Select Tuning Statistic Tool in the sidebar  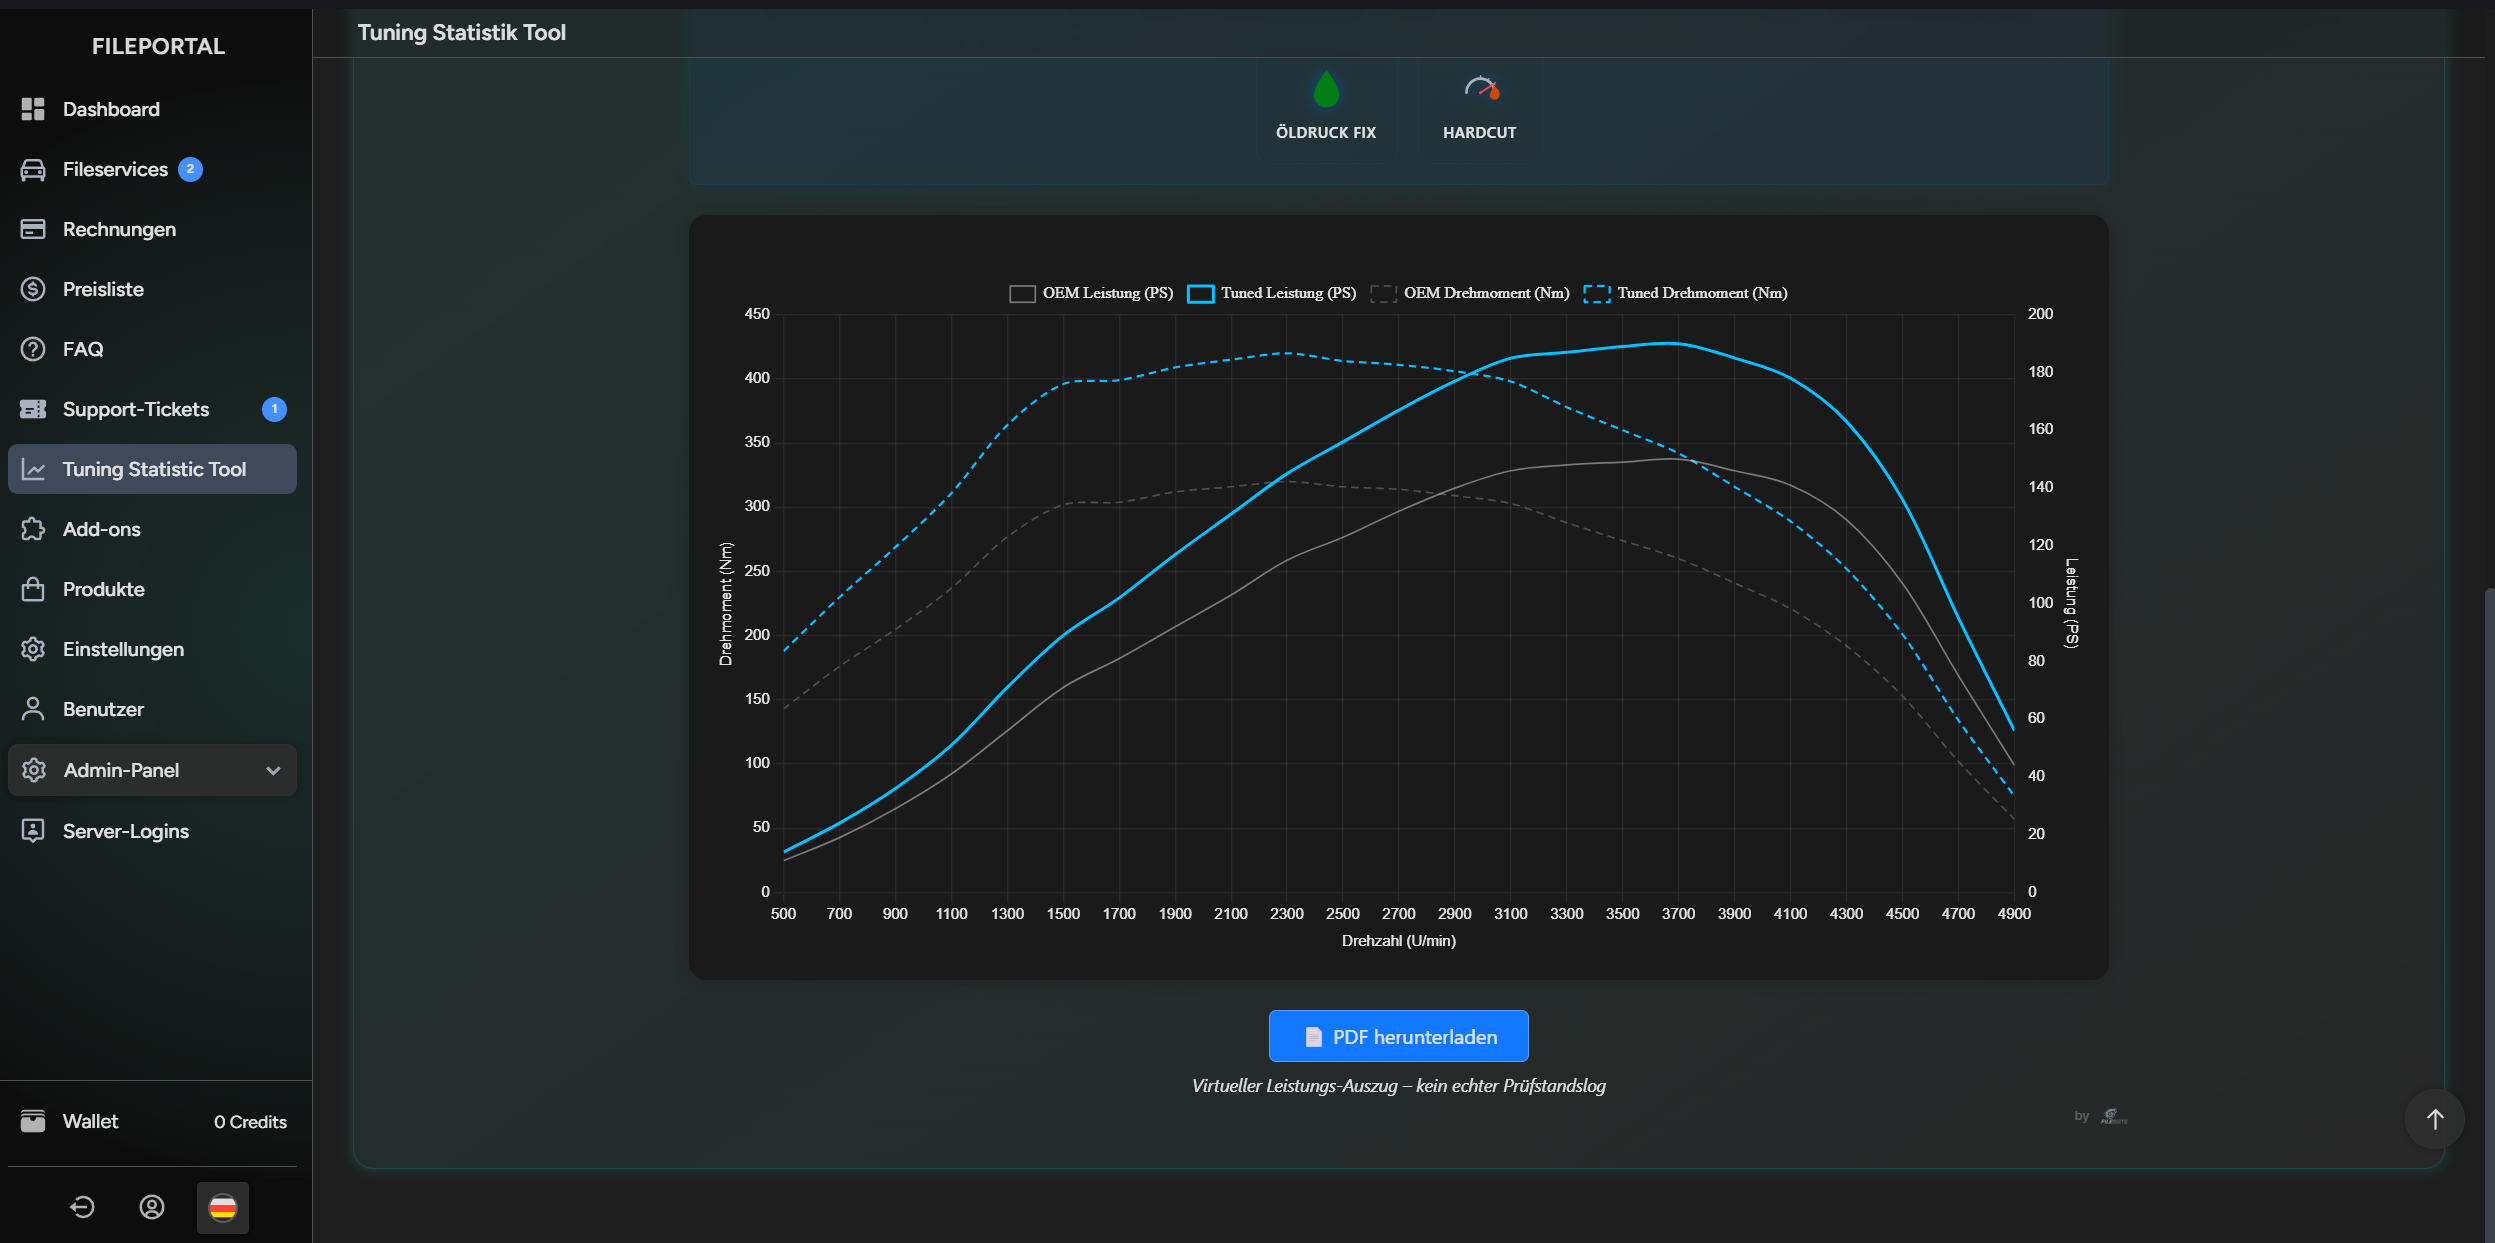pyautogui.click(x=154, y=469)
